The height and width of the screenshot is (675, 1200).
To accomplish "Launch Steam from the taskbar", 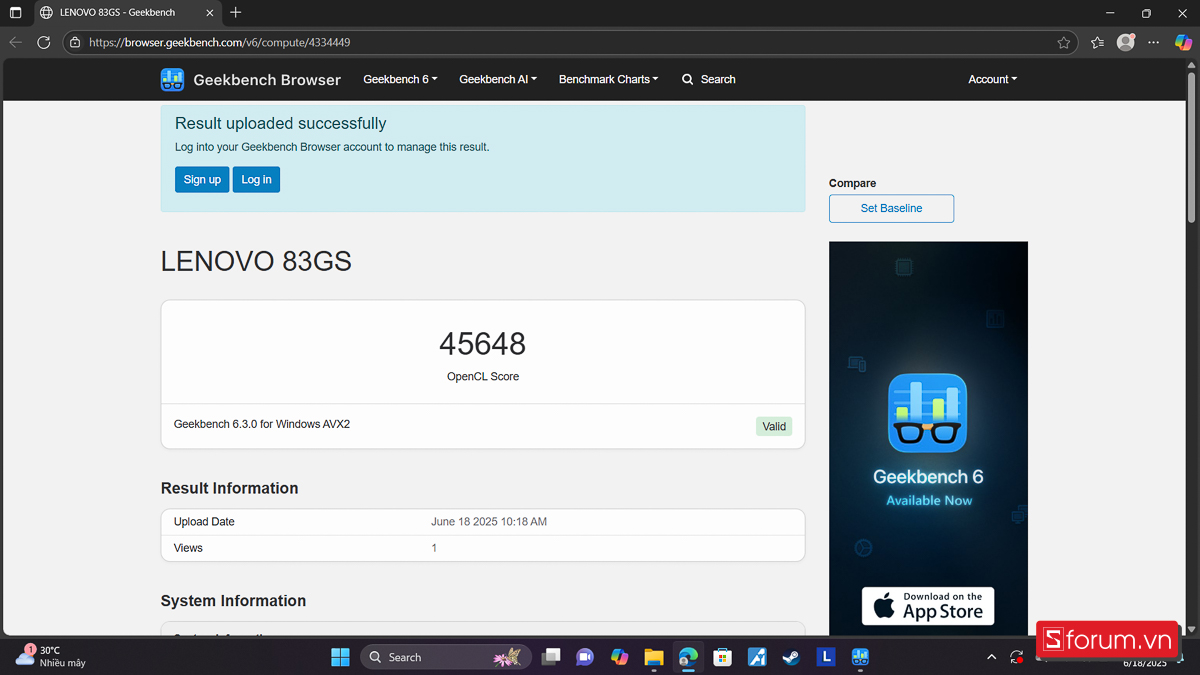I will pyautogui.click(x=791, y=657).
